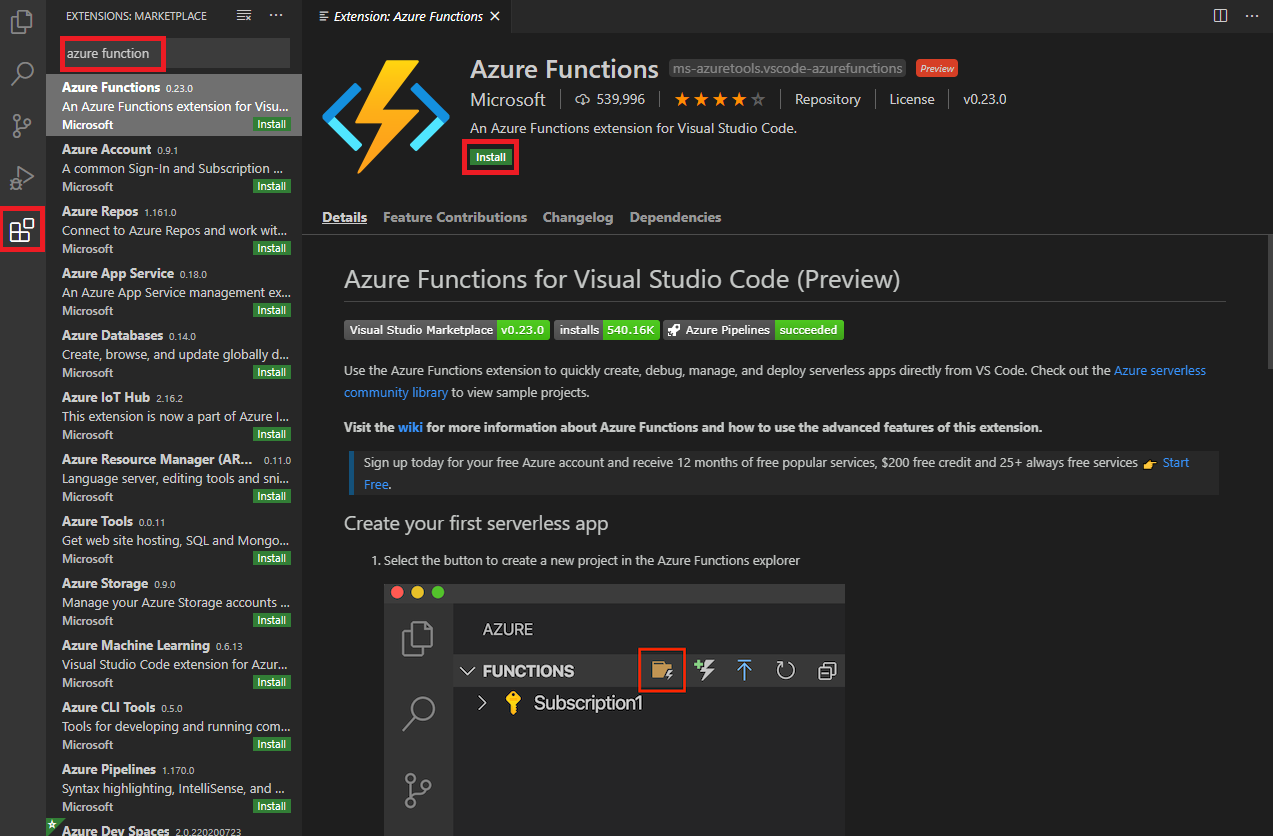Install the Azure IoT Hub extension
The height and width of the screenshot is (836, 1273).
(272, 435)
